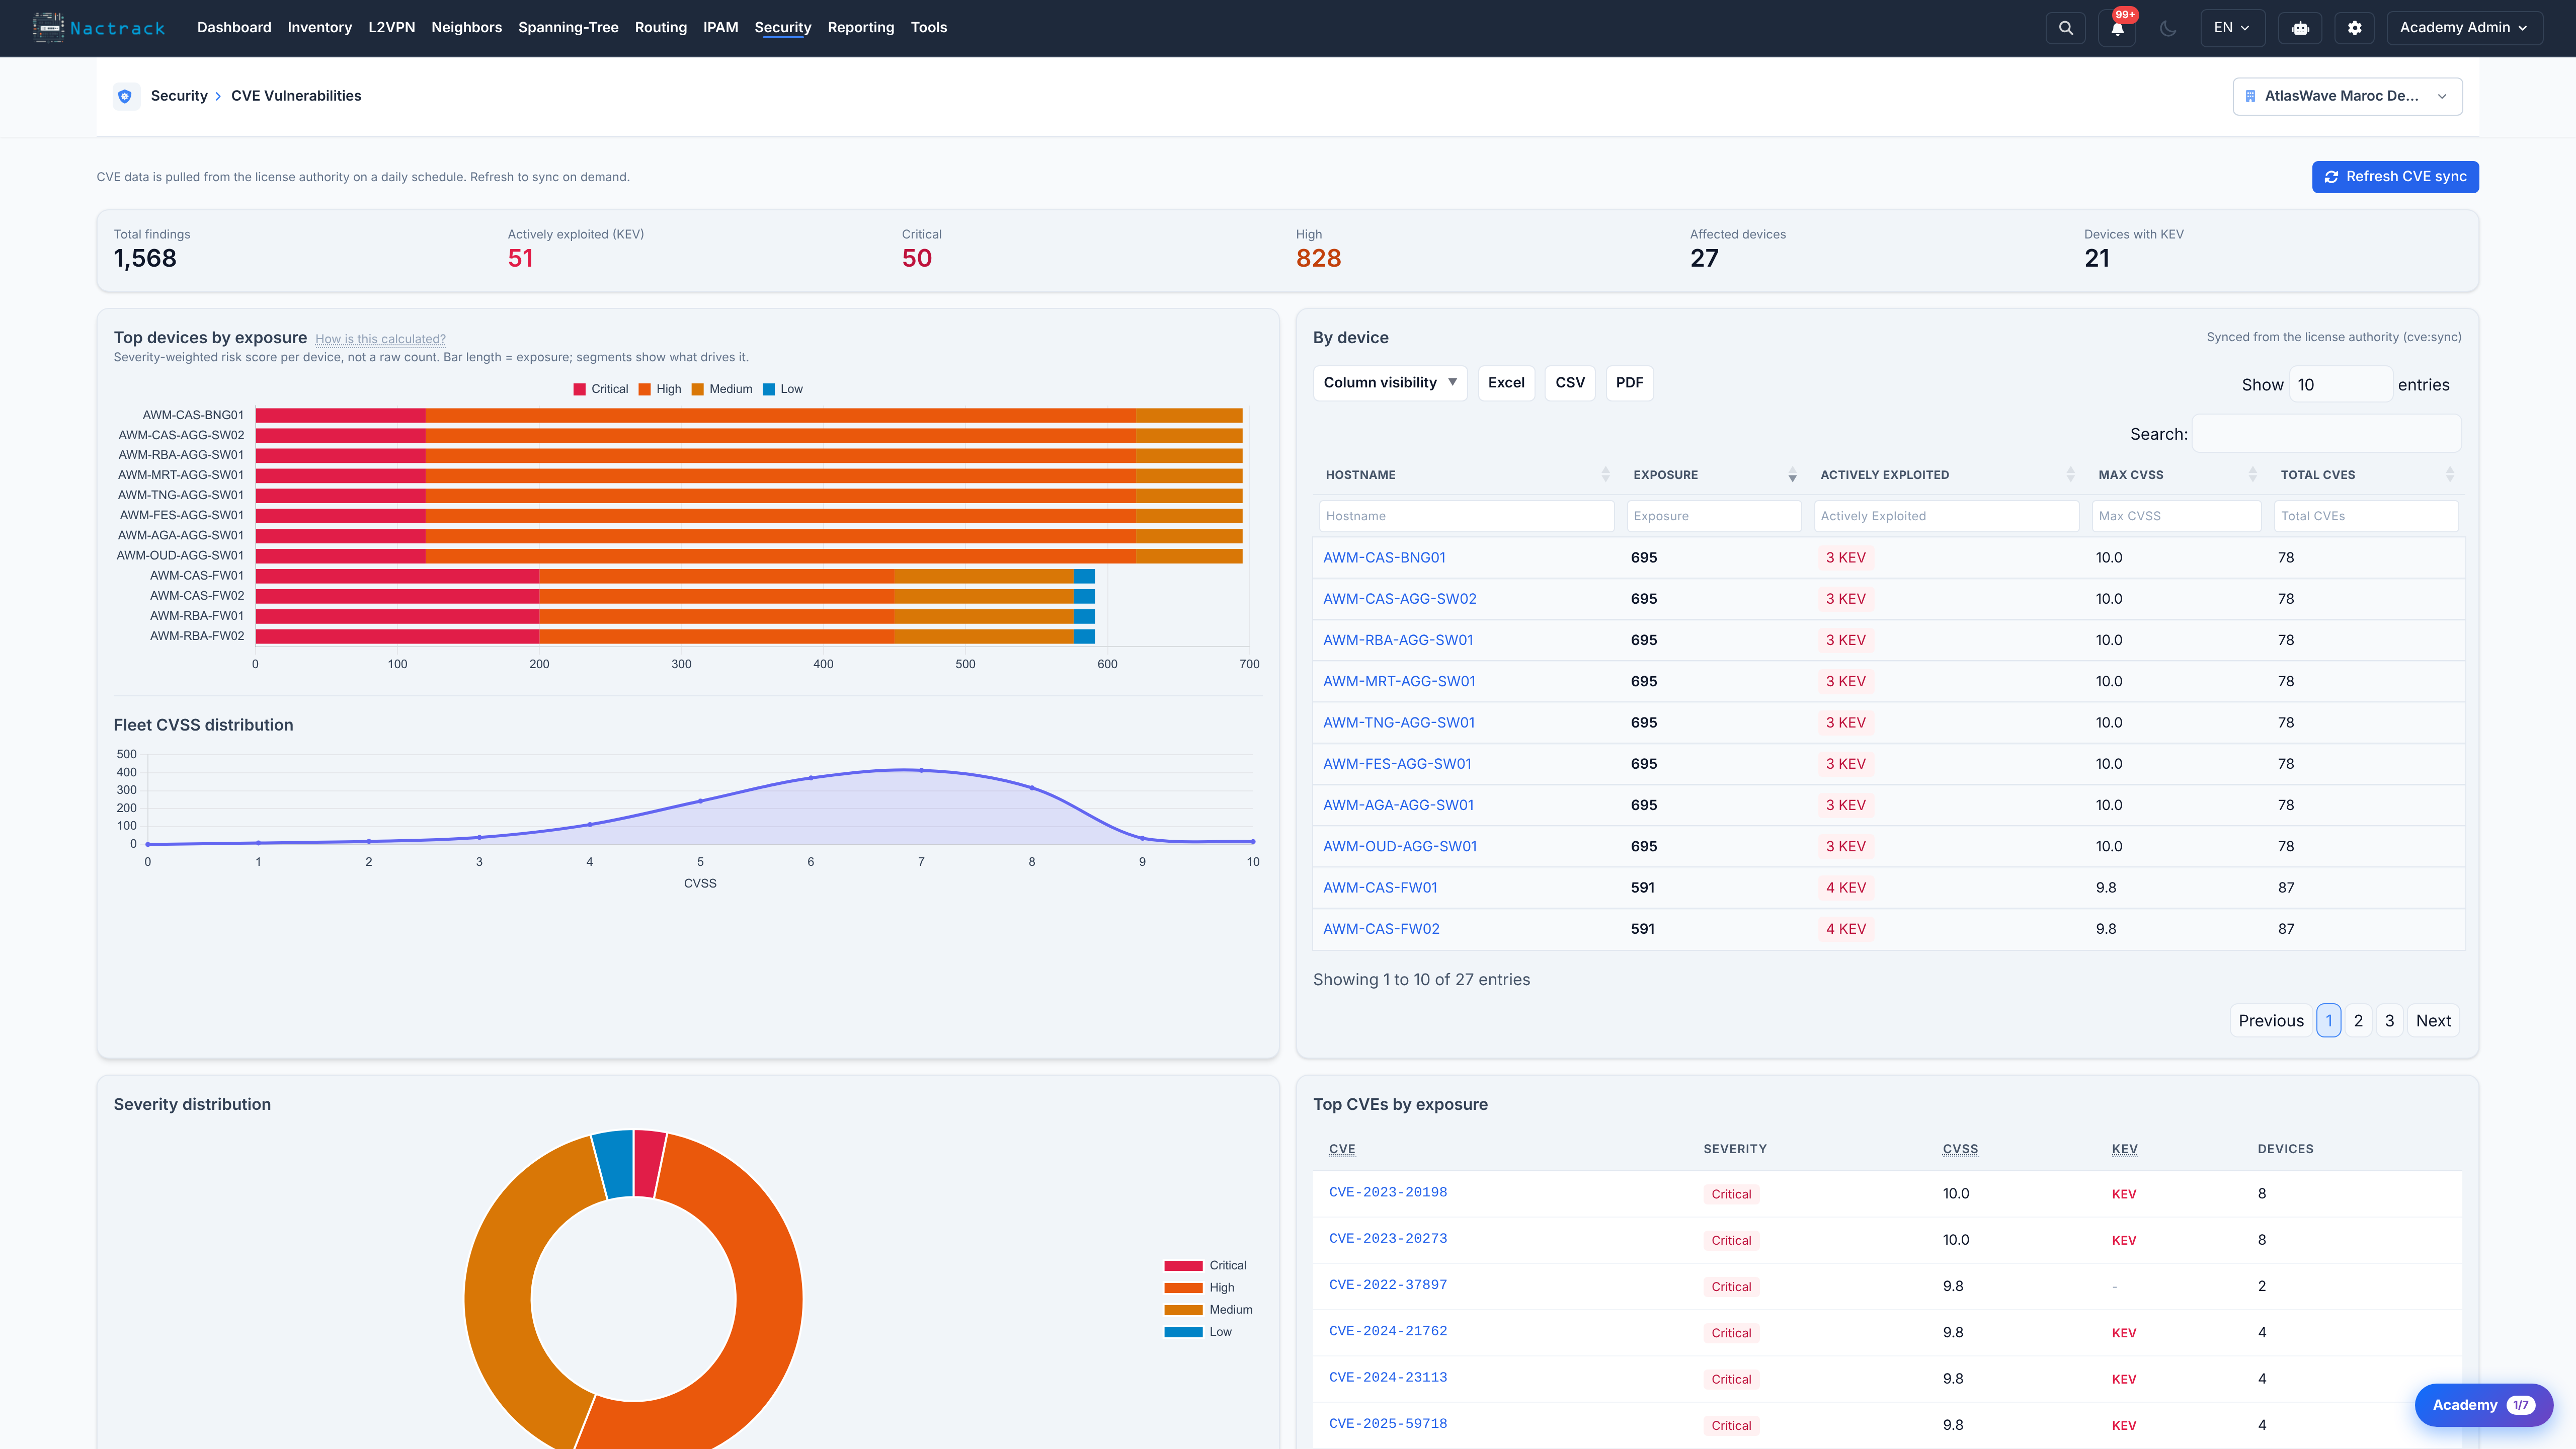Open the global search icon
Screen dimensions: 2576x1449
pos(2065,28)
